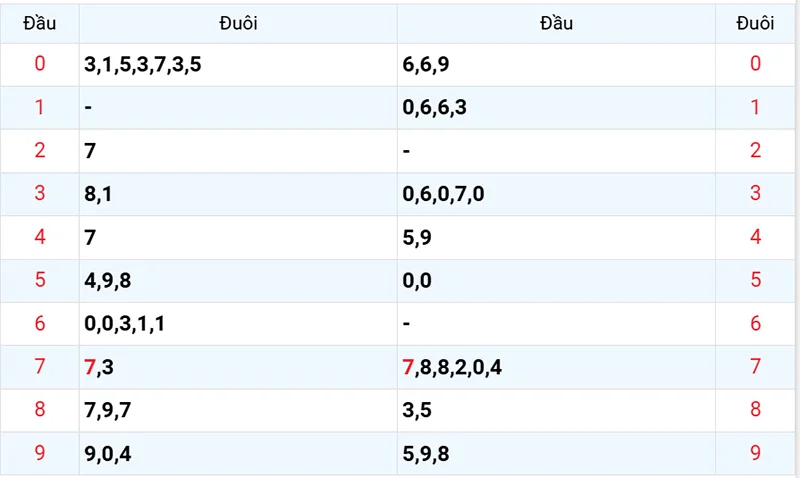The width and height of the screenshot is (800, 478).
Task: Select the 7,9,7 cell
Action: click(108, 410)
